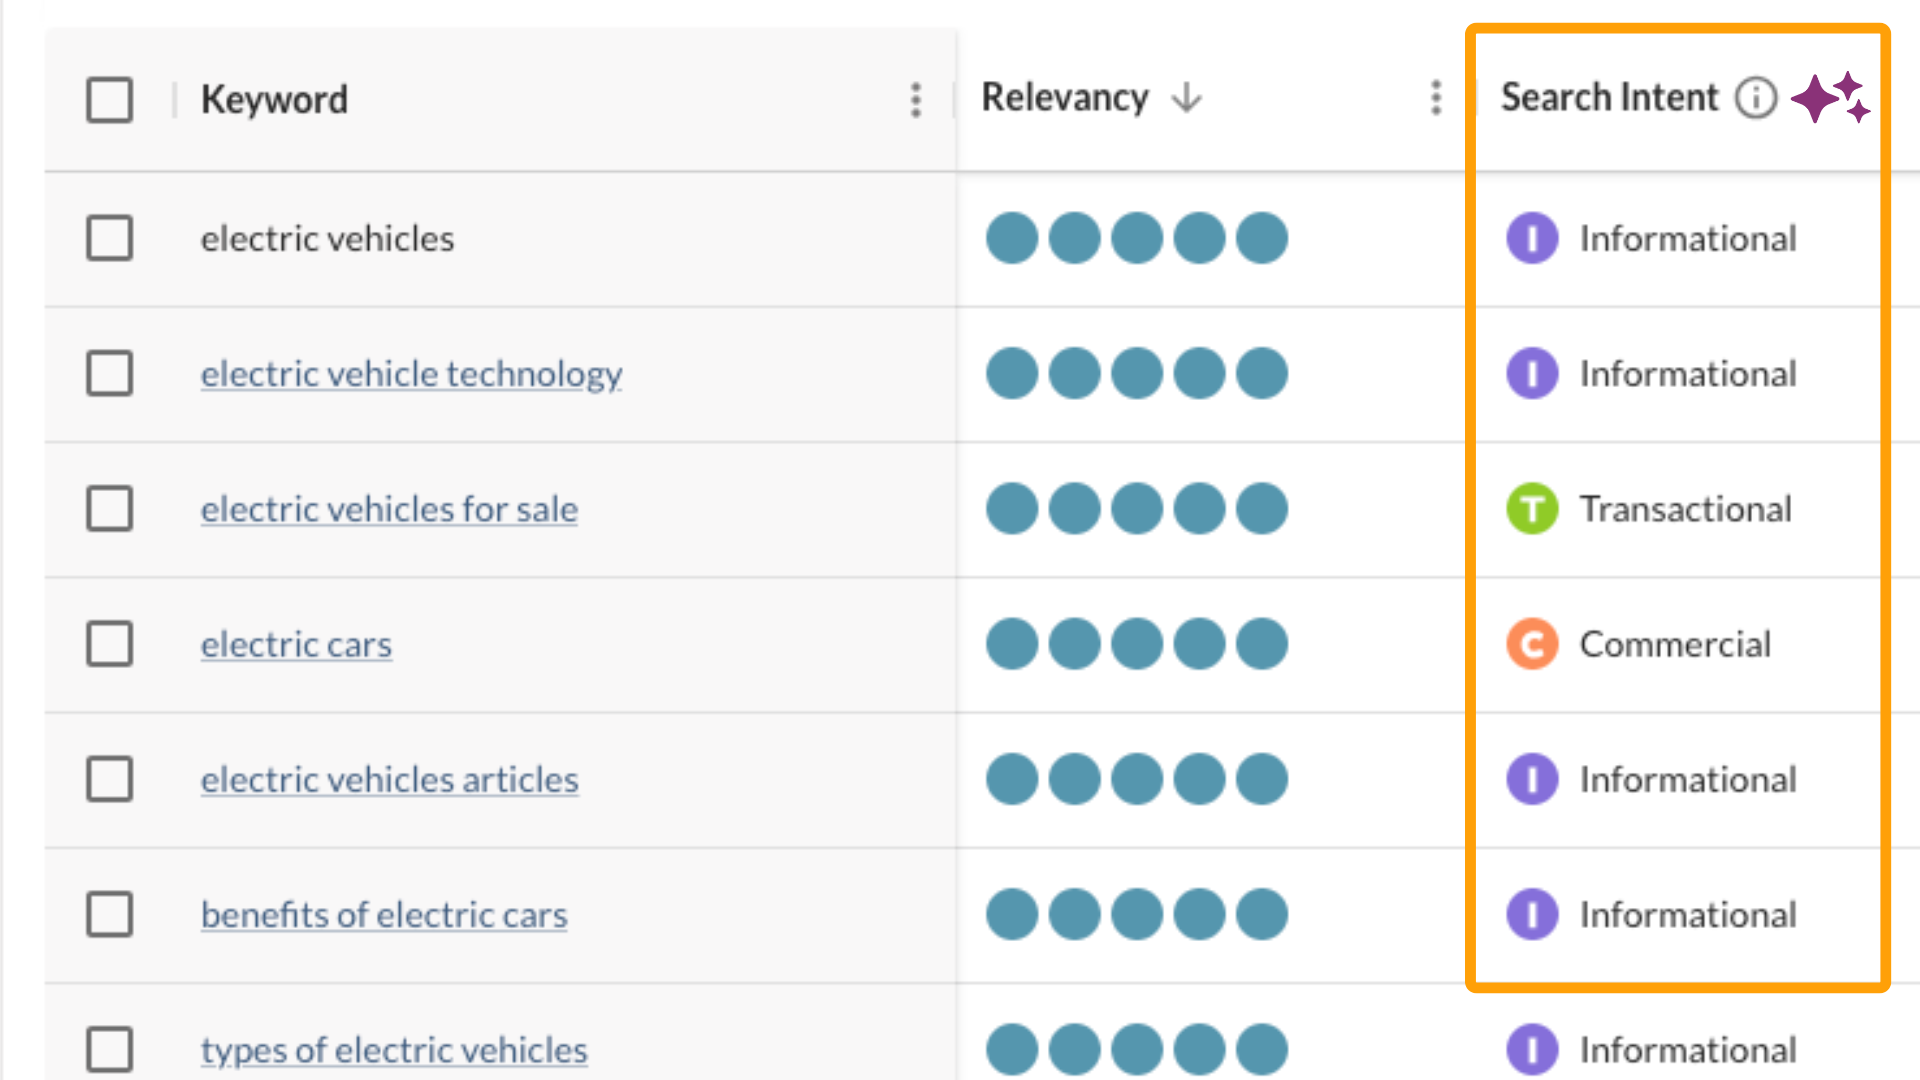Click Informational badge for electric vehicles row
This screenshot has width=1920, height=1080.
click(1532, 239)
